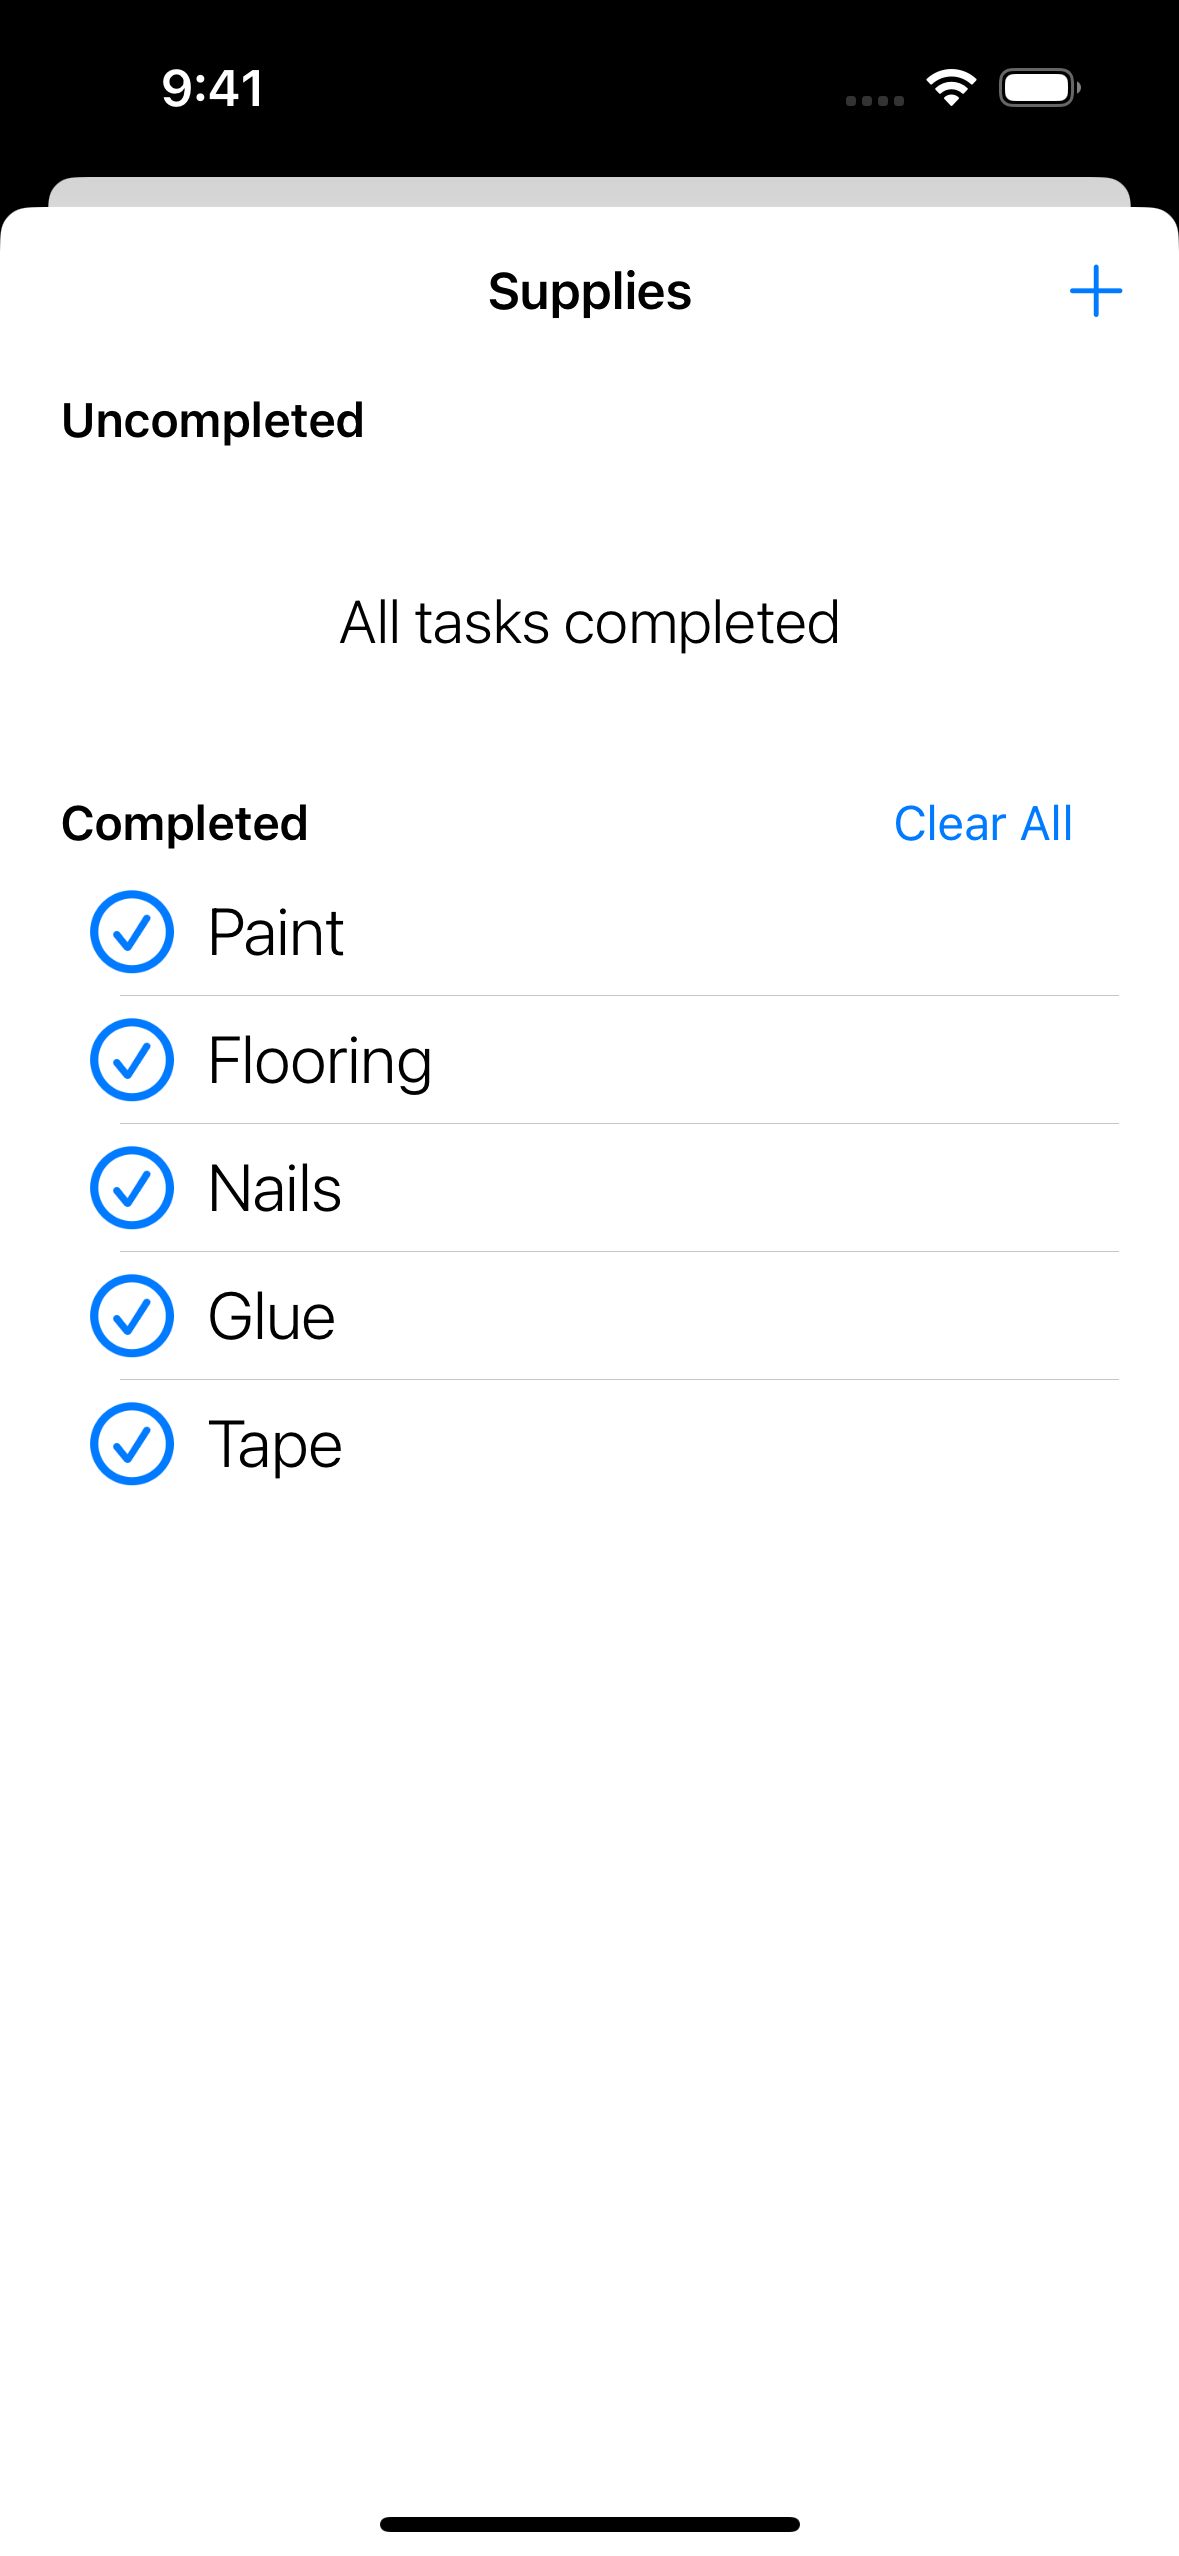Select the Flooring item label

pyautogui.click(x=320, y=1060)
